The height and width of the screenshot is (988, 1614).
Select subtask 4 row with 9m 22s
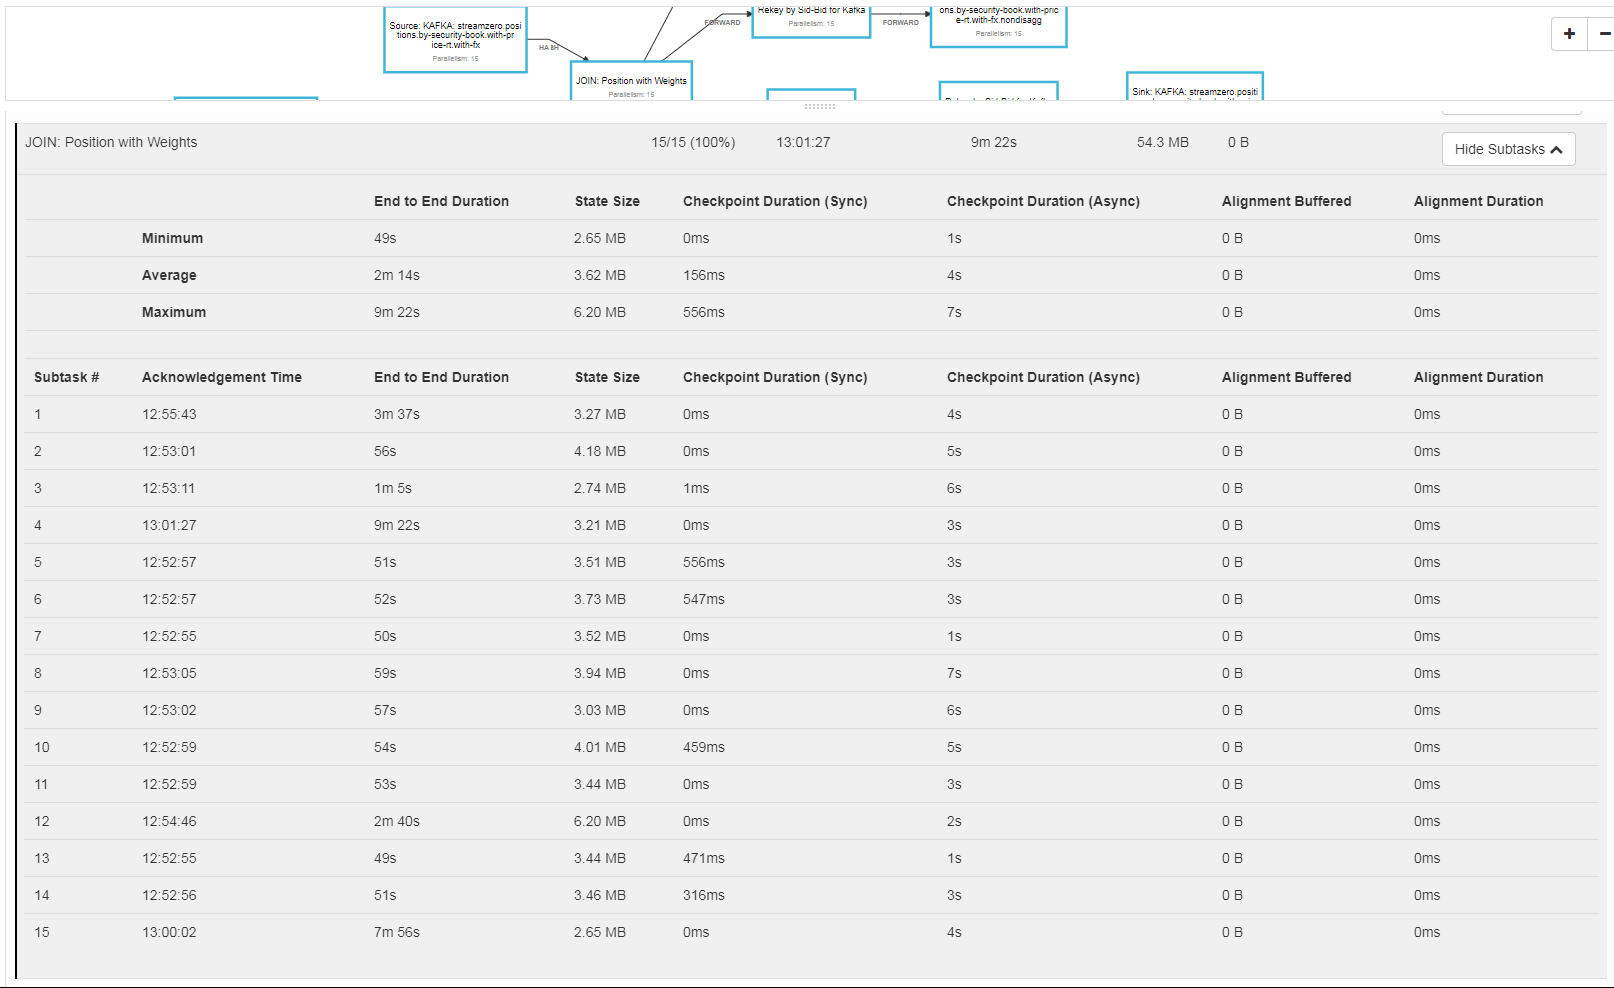point(396,525)
